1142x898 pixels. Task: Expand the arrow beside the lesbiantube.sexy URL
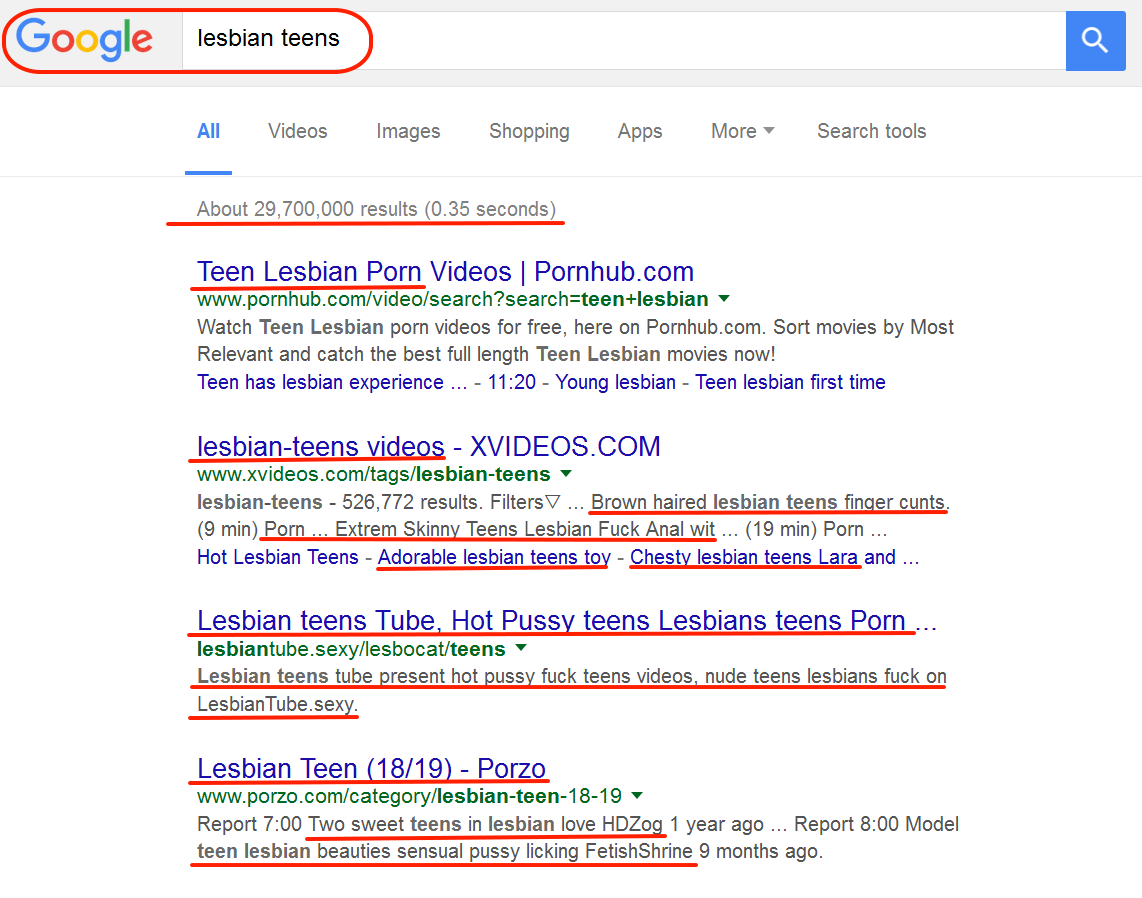(521, 647)
